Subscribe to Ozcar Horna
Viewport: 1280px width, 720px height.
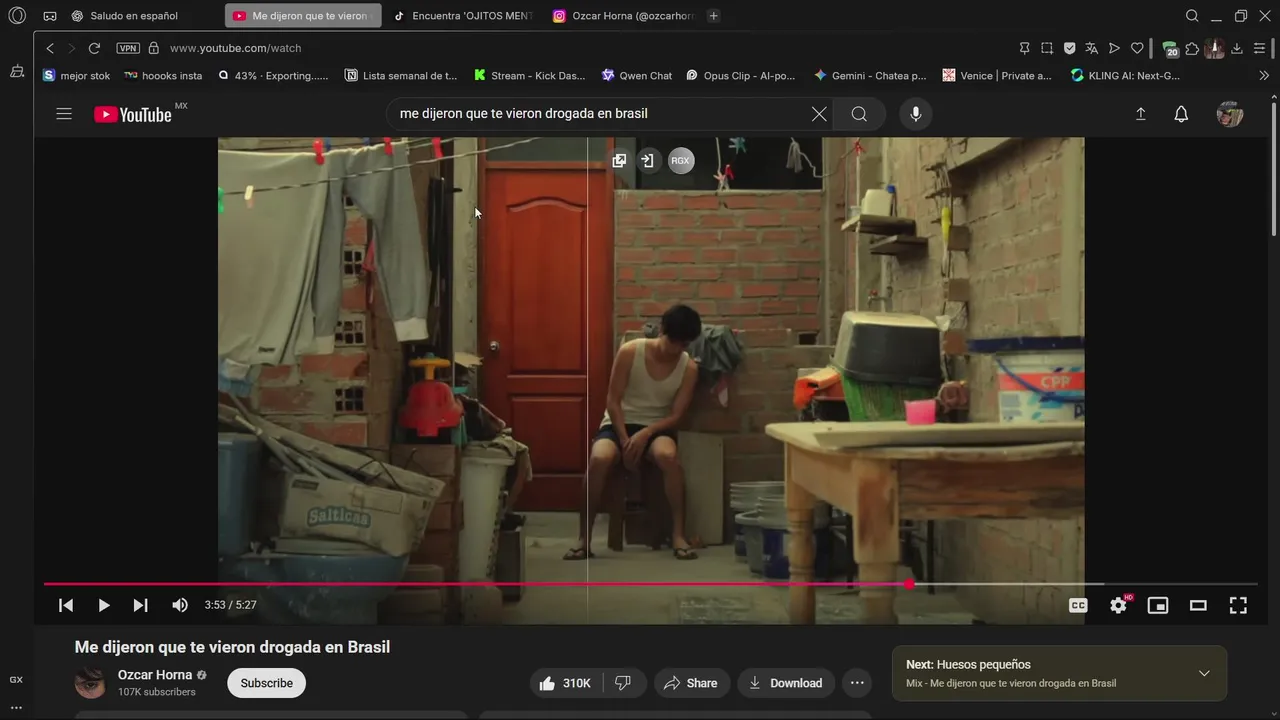pos(266,683)
